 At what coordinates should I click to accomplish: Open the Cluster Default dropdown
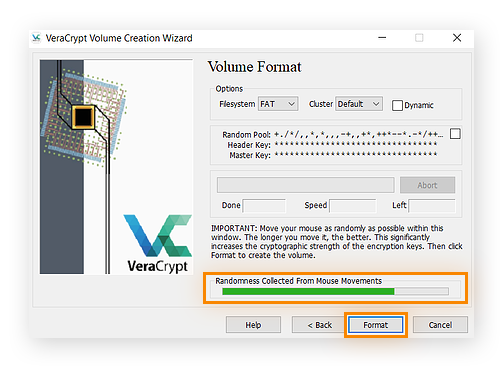click(359, 104)
